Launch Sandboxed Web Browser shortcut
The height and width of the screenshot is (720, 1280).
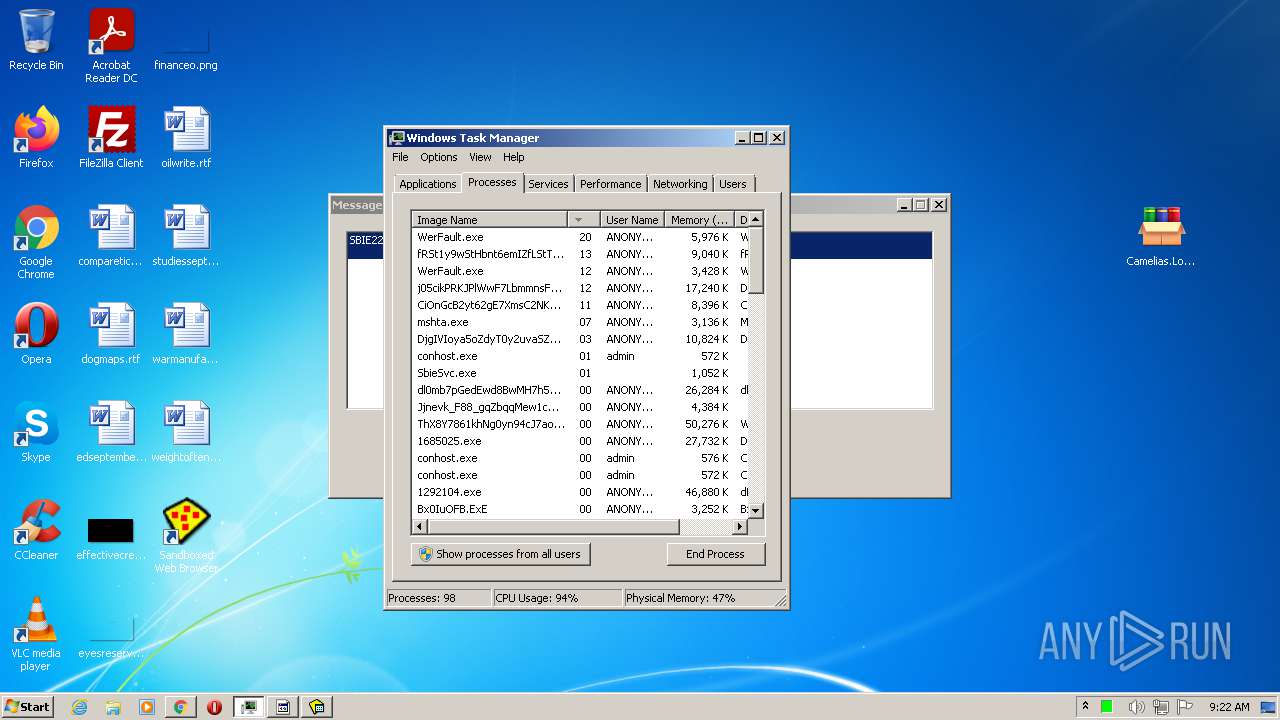pos(186,536)
